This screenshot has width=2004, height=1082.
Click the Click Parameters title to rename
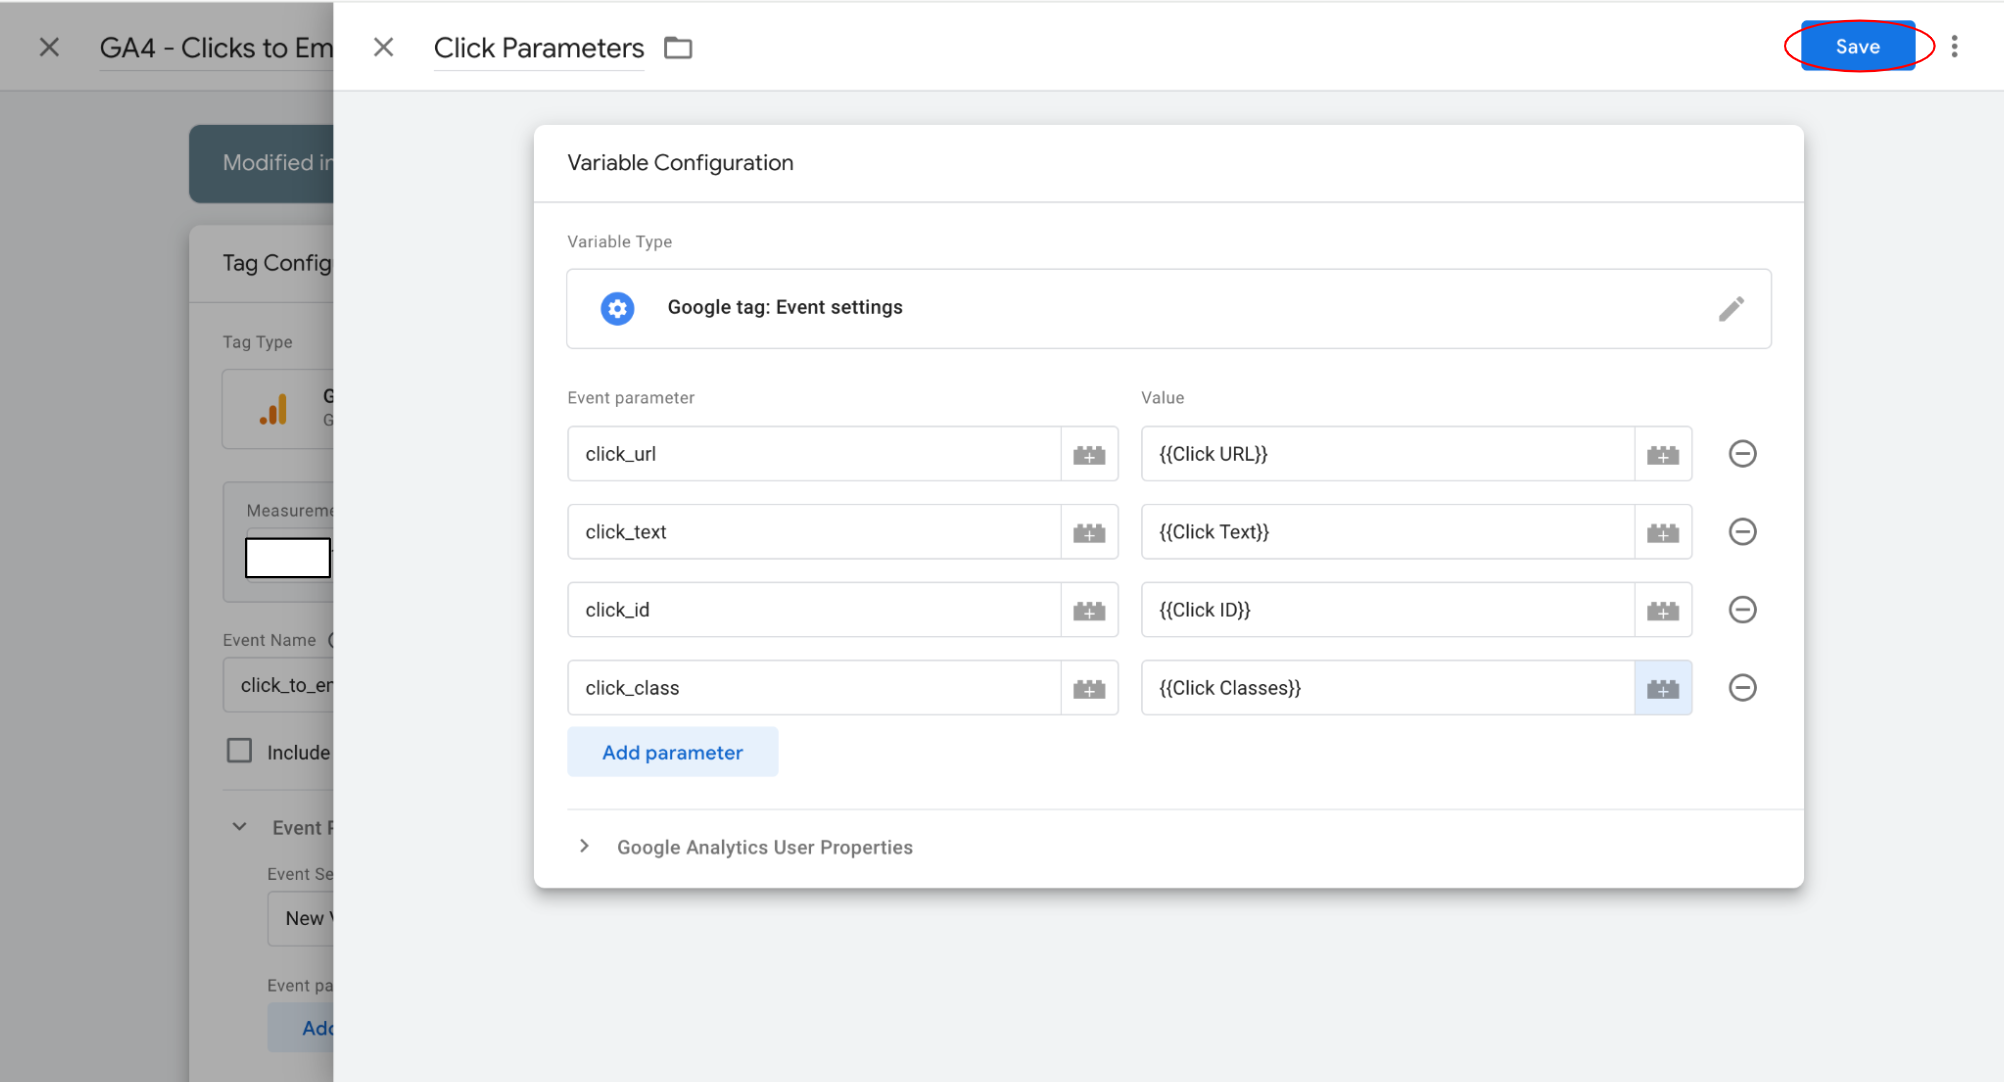point(538,48)
